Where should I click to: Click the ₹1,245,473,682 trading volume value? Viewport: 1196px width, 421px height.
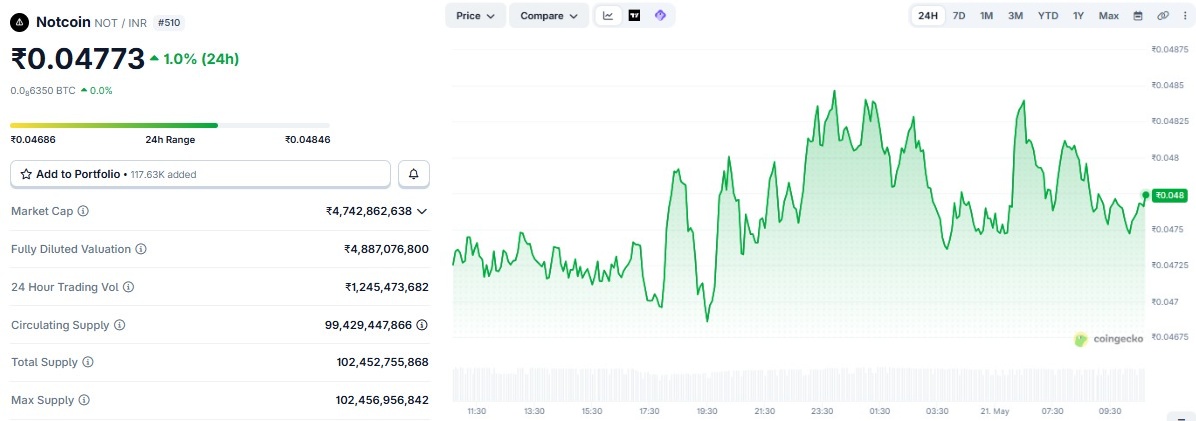[x=387, y=288]
